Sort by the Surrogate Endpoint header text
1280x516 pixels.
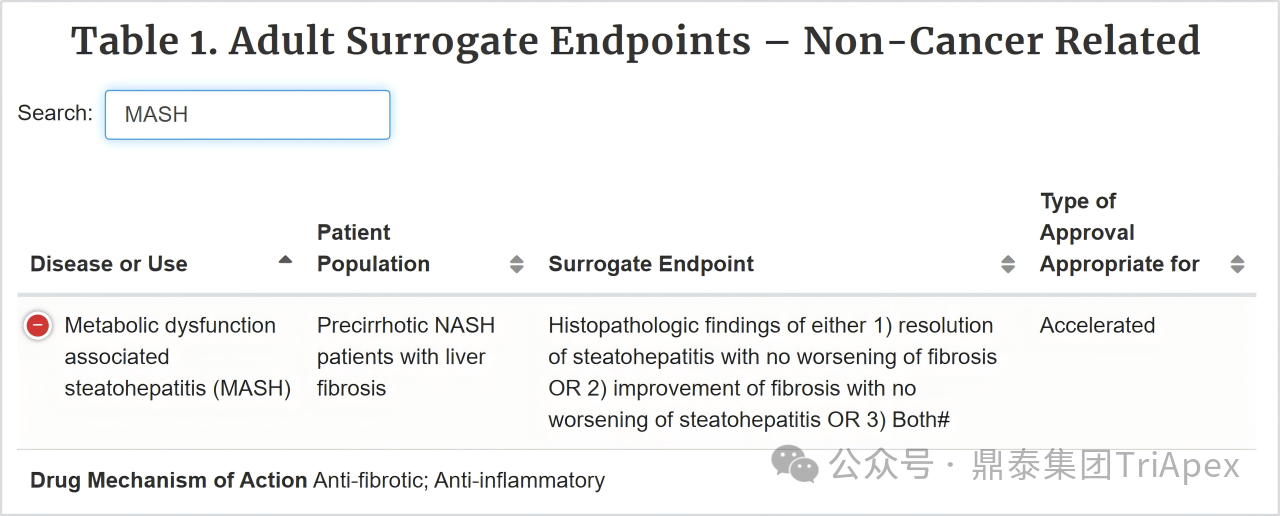point(651,264)
